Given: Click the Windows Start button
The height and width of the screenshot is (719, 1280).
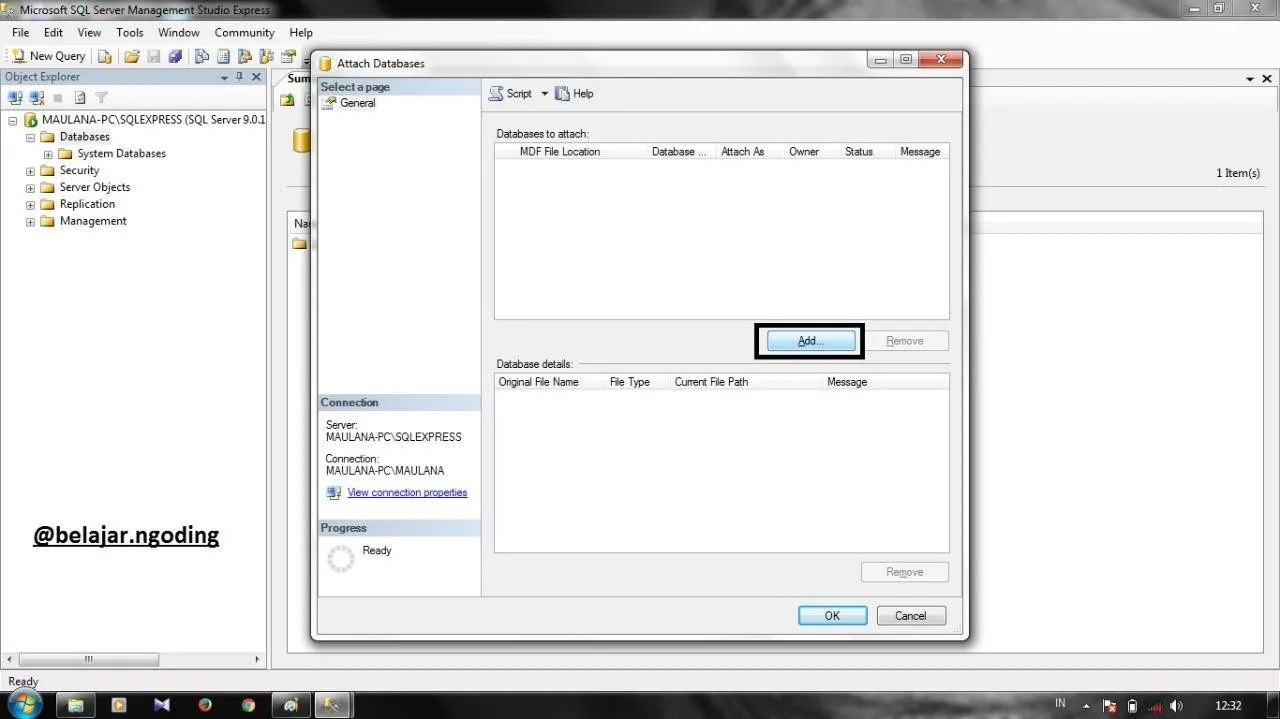Looking at the screenshot, I should [x=25, y=704].
